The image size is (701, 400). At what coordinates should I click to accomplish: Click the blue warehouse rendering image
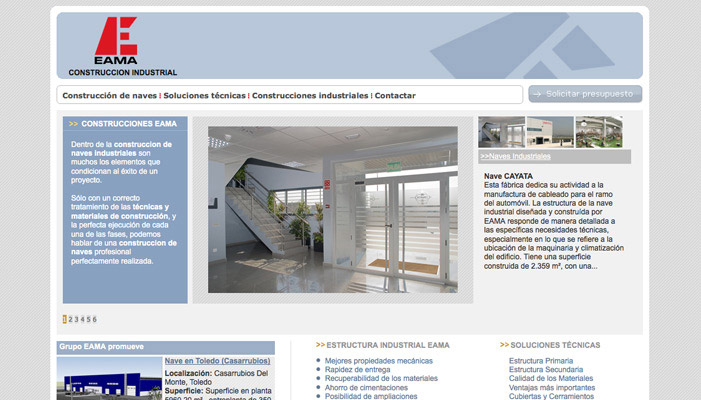(110, 378)
